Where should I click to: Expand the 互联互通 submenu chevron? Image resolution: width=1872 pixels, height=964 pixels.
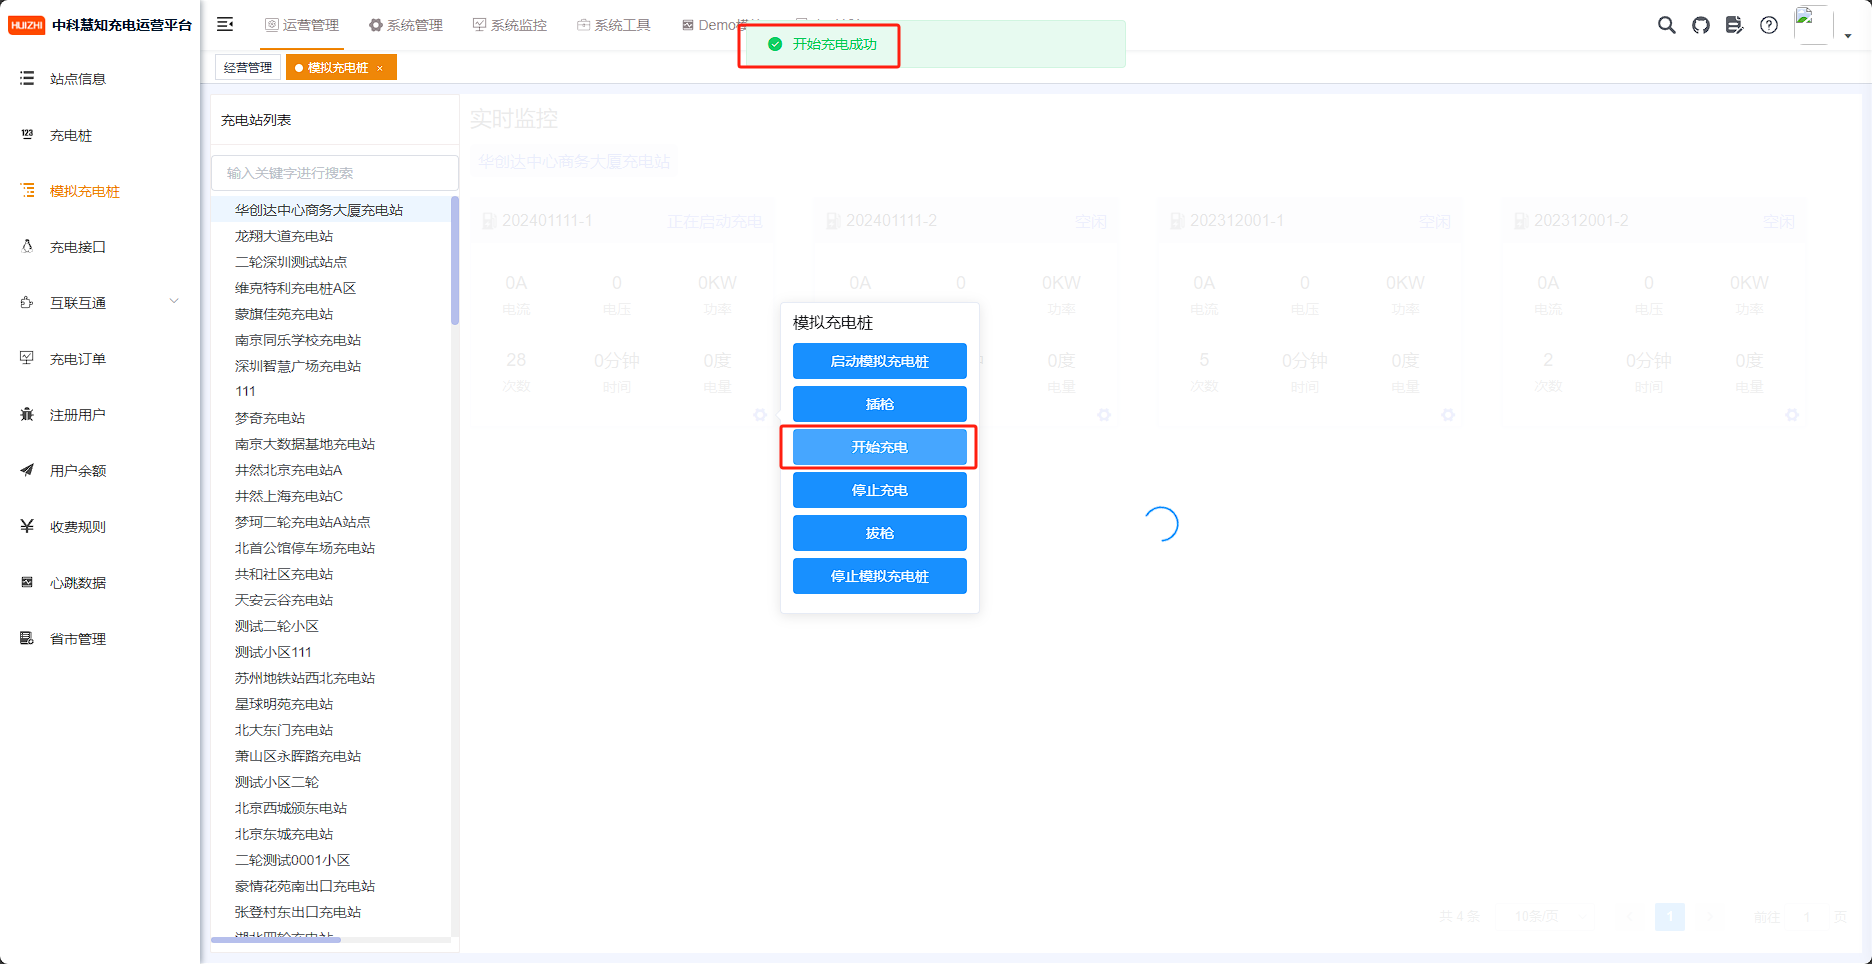(174, 301)
